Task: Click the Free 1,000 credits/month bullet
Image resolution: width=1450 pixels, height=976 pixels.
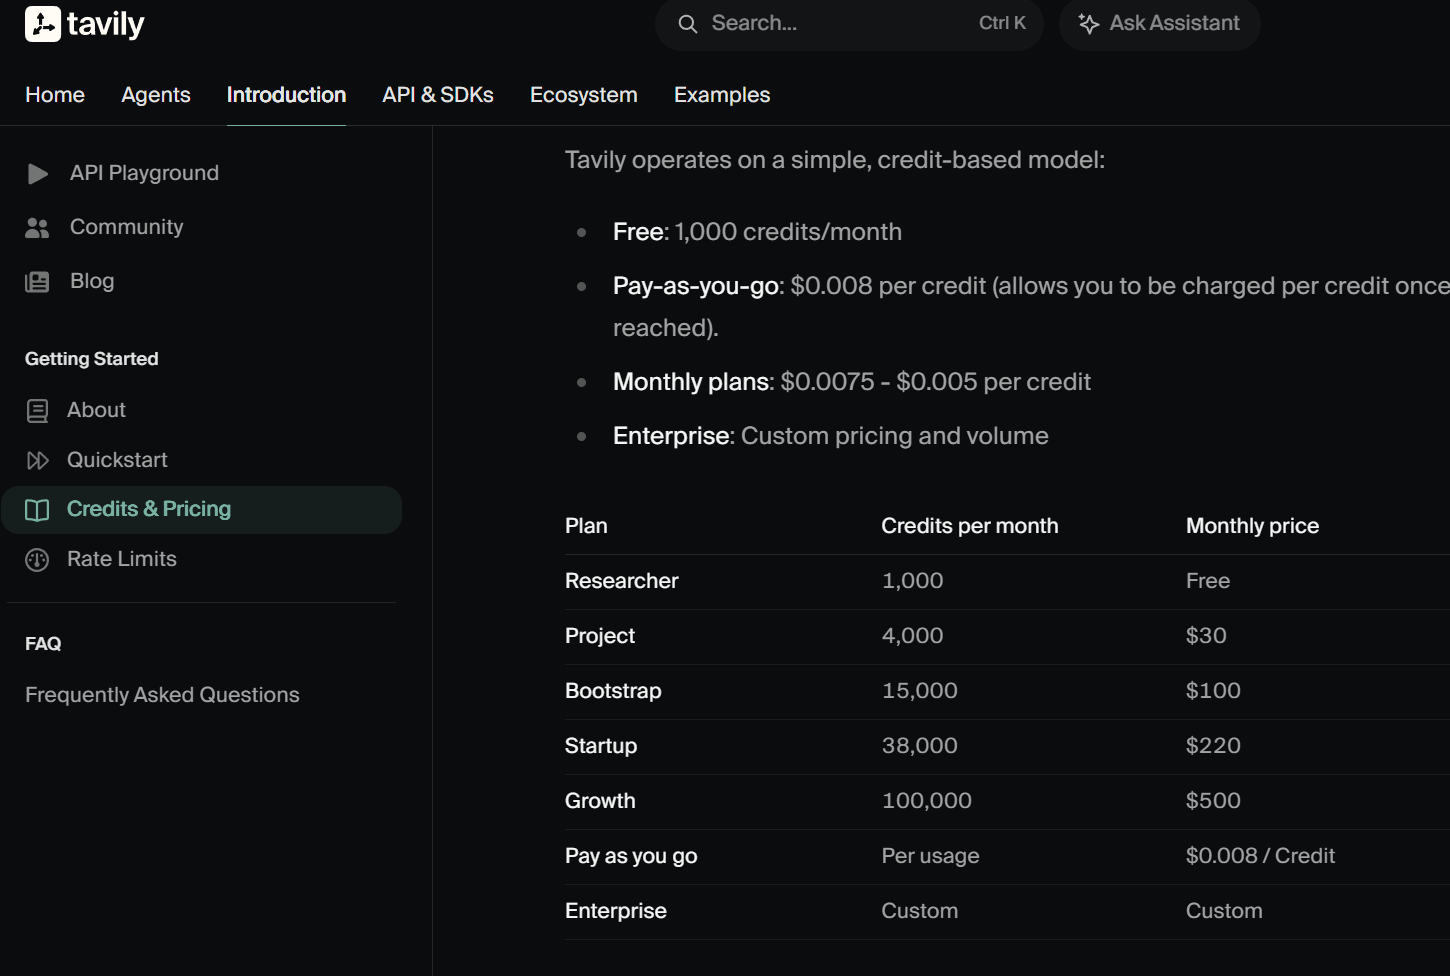Action: [x=757, y=232]
